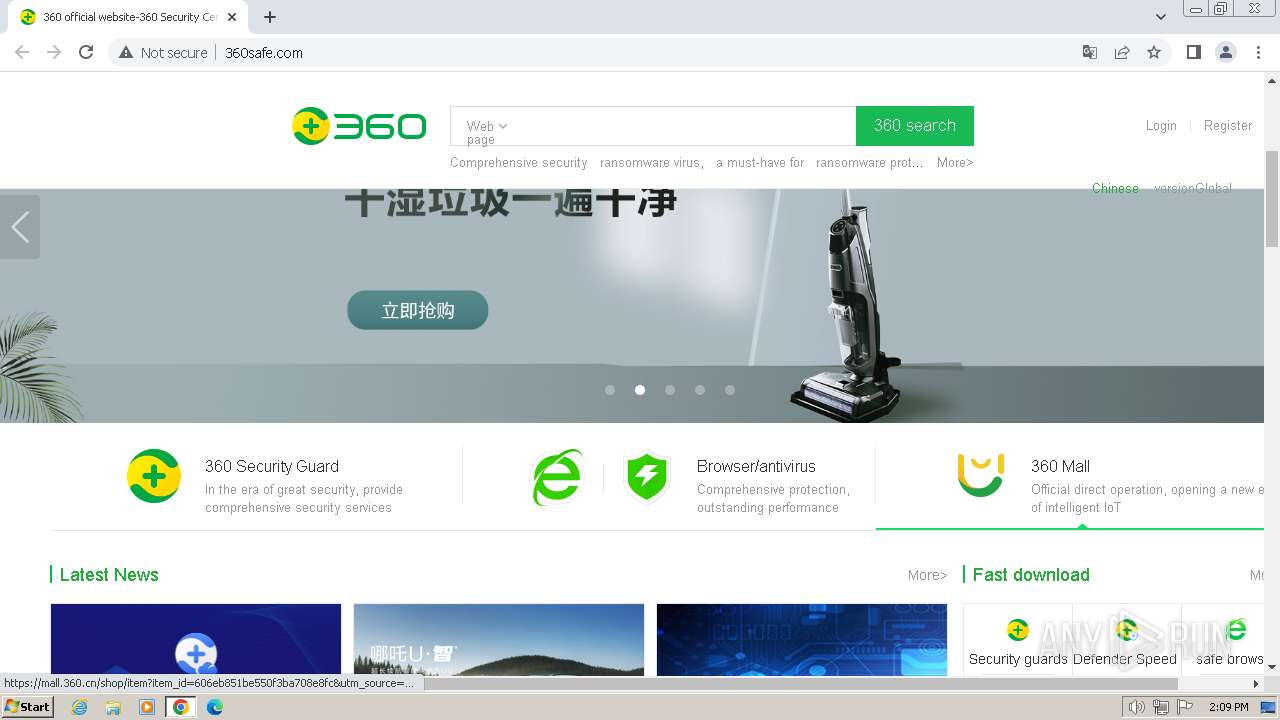The width and height of the screenshot is (1280, 720).
Task: Click Defender Speed fast download icon
Action: click(1127, 630)
